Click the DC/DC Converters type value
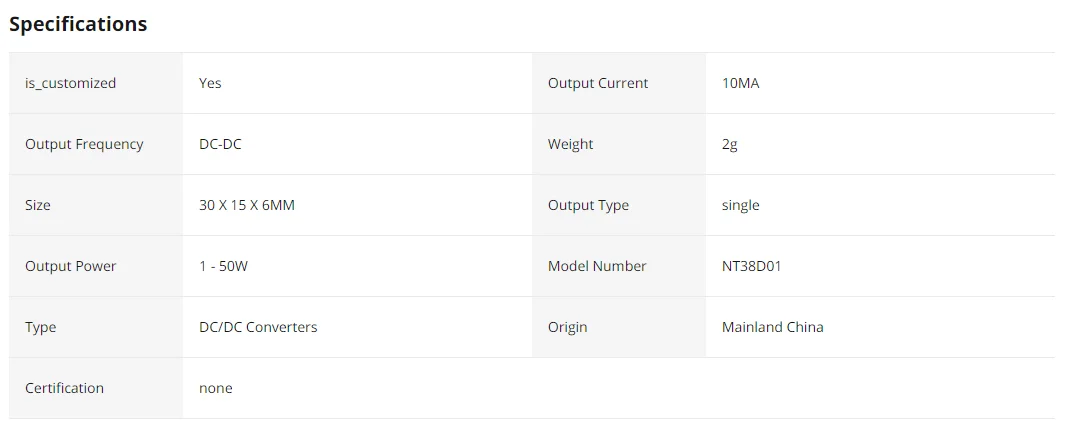 (x=258, y=327)
